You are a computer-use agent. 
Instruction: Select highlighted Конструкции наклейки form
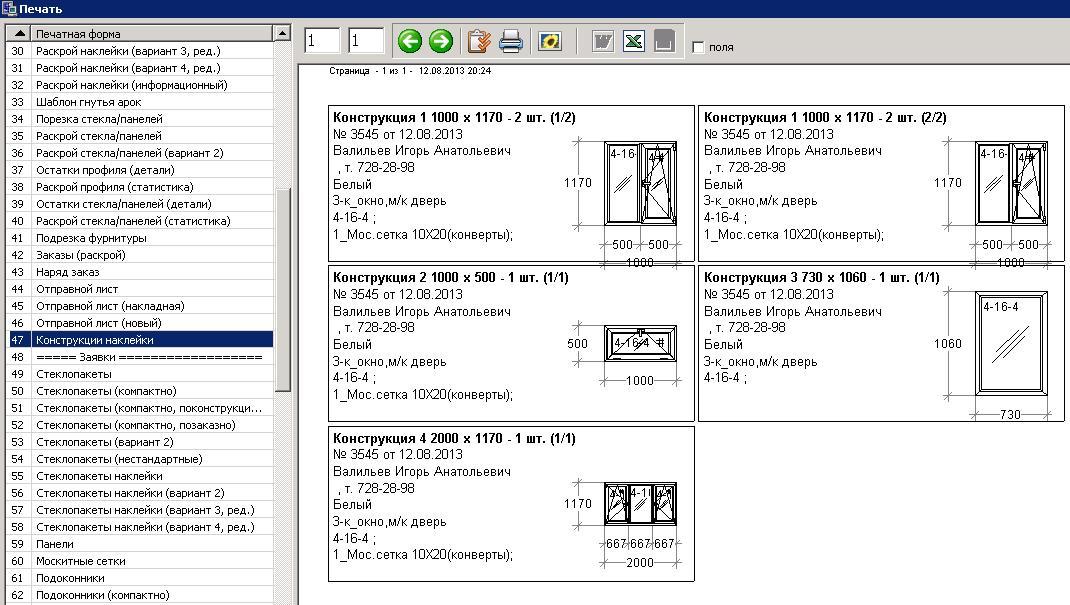140,340
